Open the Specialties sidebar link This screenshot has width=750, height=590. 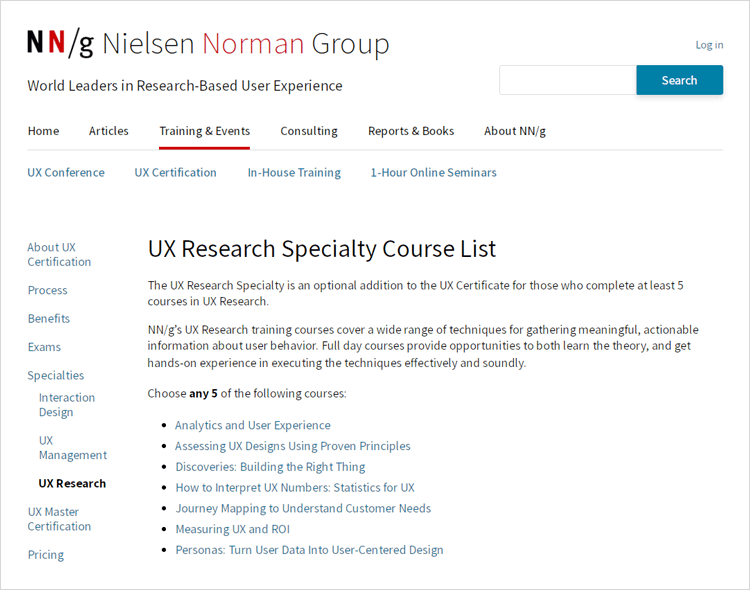click(55, 376)
